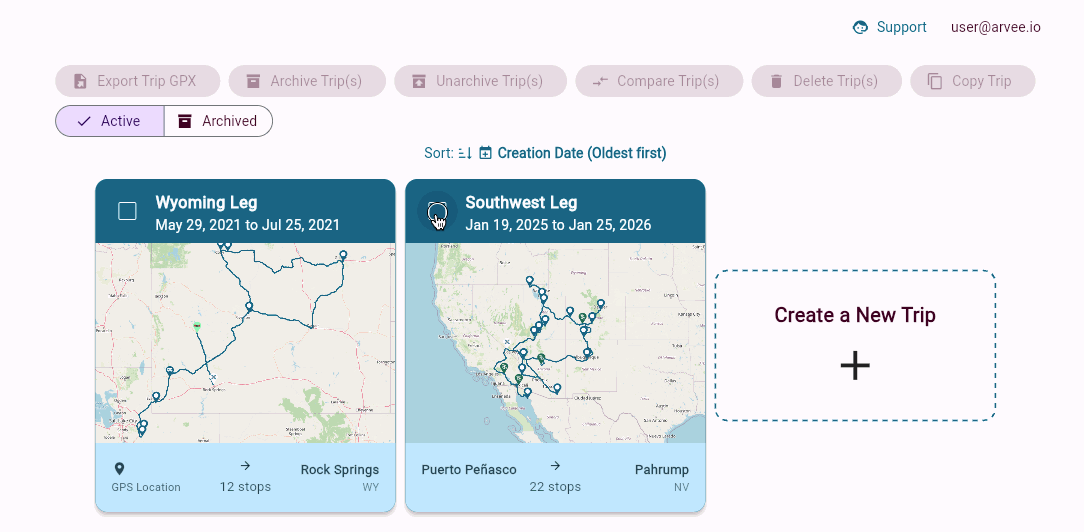The height and width of the screenshot is (532, 1084).
Task: Click the Unarchive Trip(s) icon
Action: coord(419,82)
